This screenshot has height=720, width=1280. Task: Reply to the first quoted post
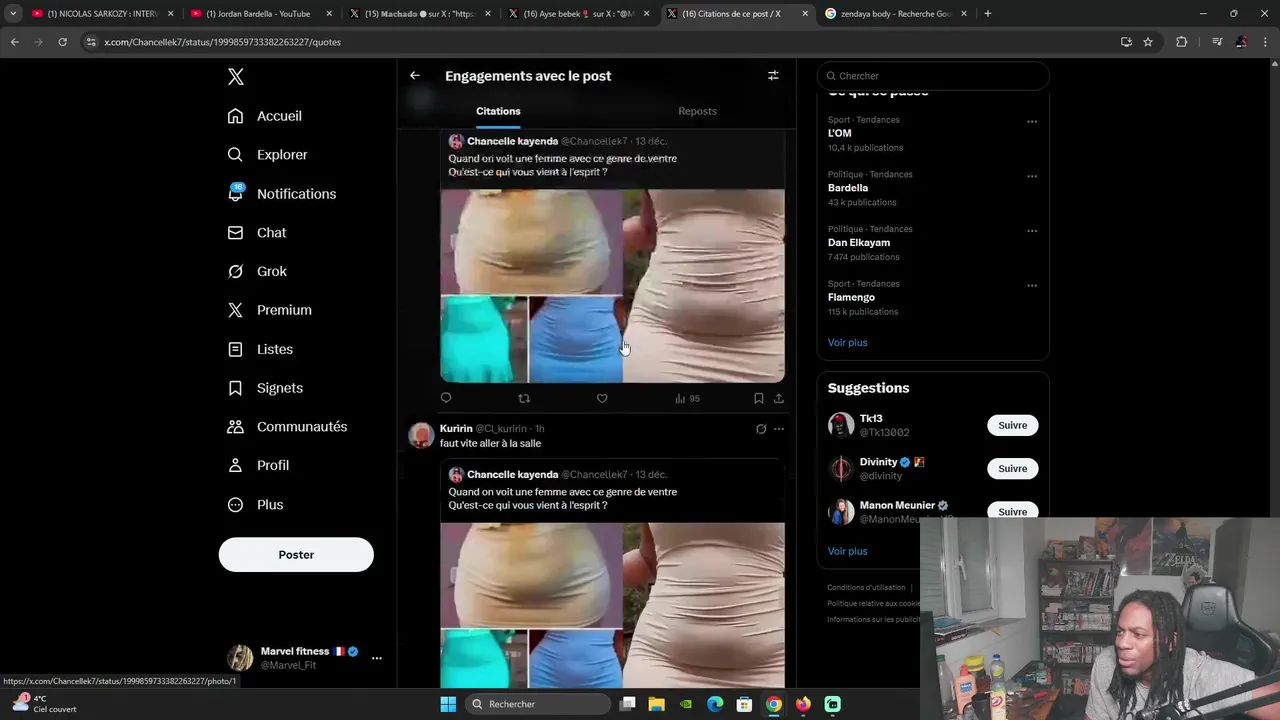point(446,398)
